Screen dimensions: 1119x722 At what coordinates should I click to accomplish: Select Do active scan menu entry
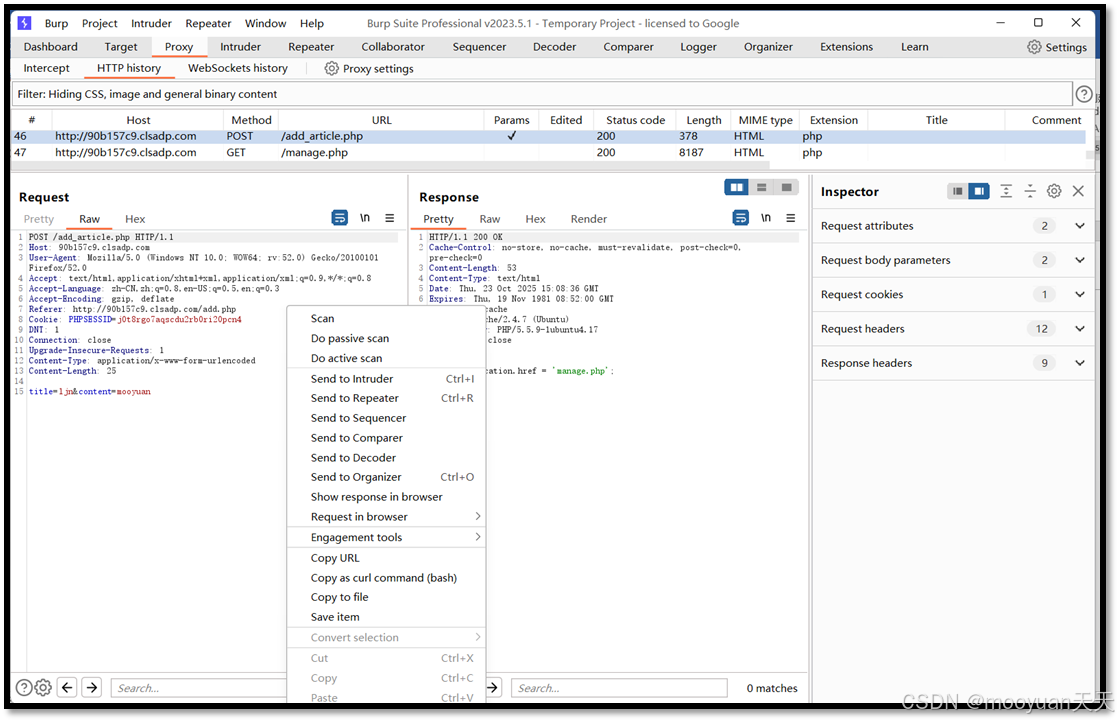(x=386, y=358)
